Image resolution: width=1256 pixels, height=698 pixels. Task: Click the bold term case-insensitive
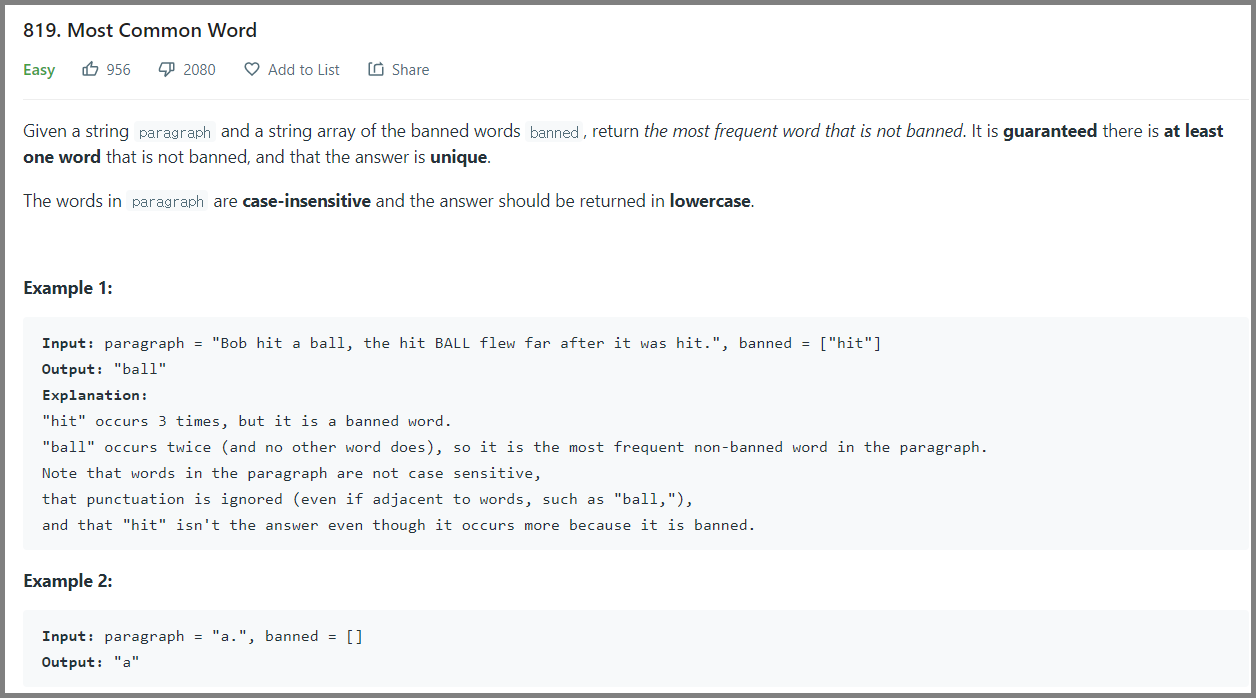pos(306,201)
